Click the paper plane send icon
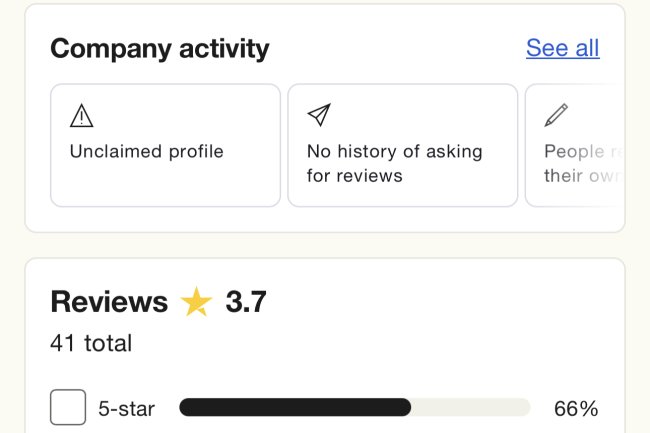This screenshot has height=433, width=650. point(318,116)
